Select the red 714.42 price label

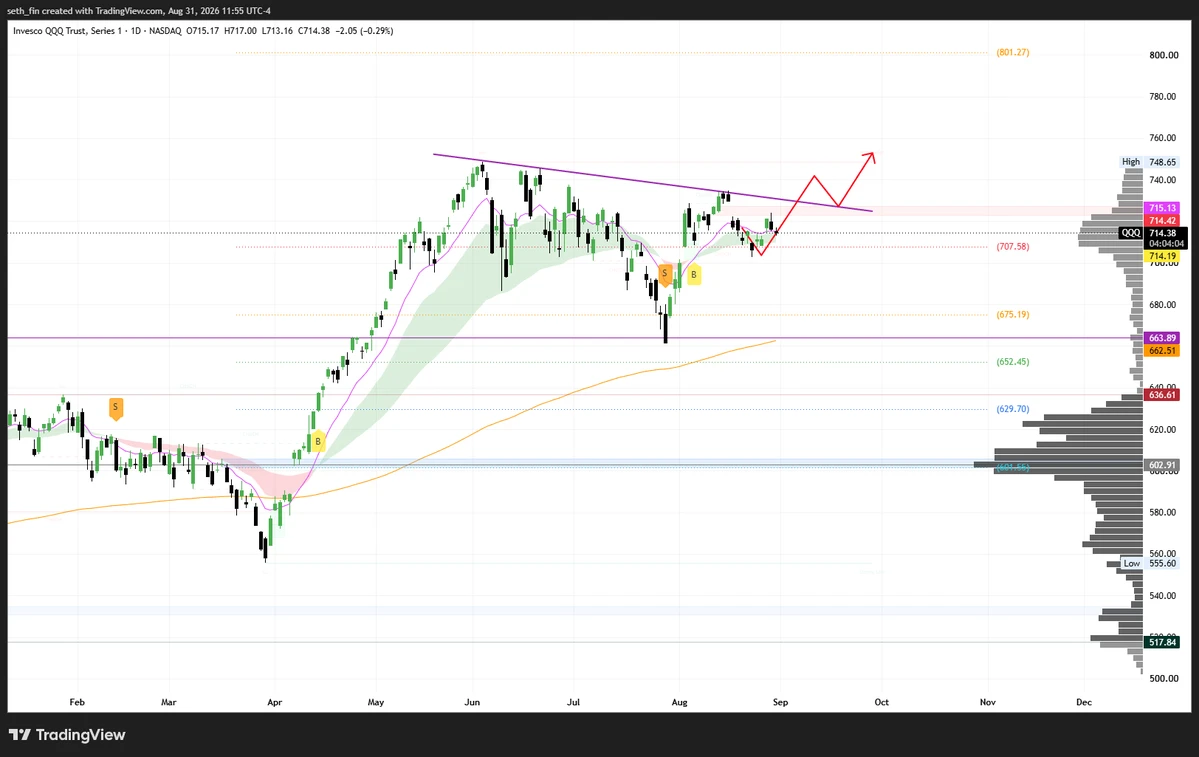(x=1162, y=220)
